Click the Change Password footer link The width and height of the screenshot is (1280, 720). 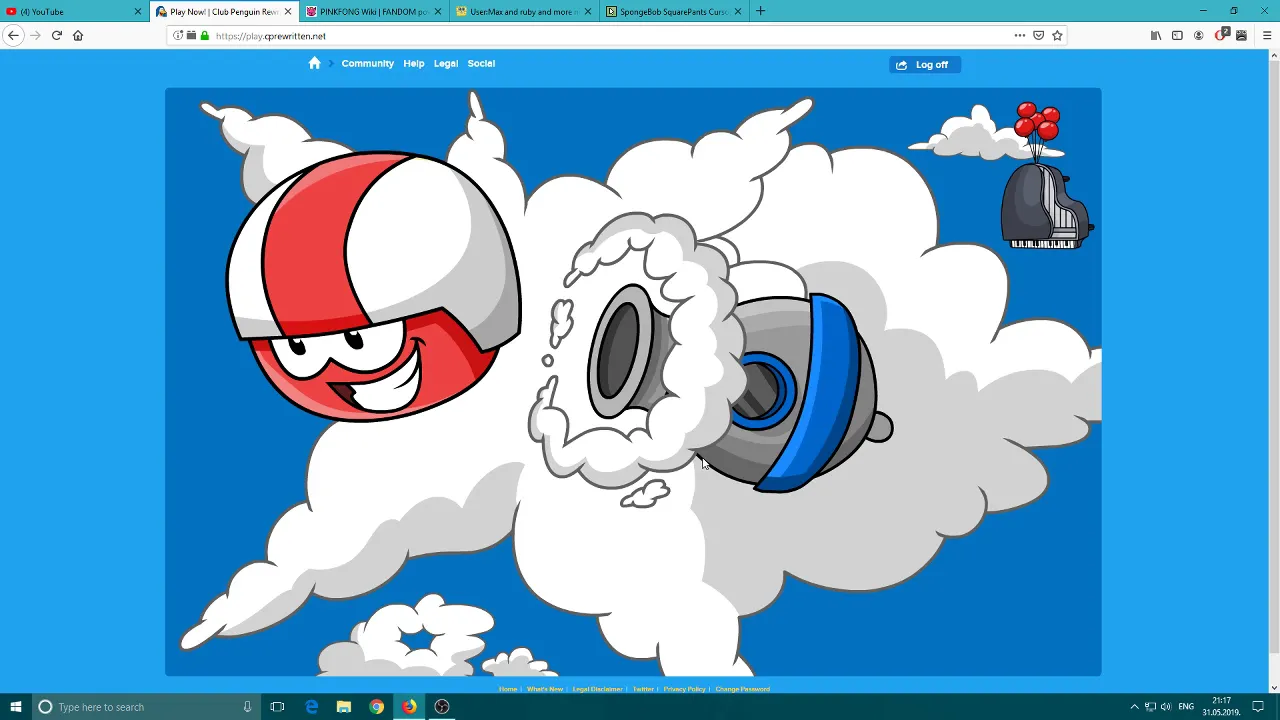click(x=742, y=689)
